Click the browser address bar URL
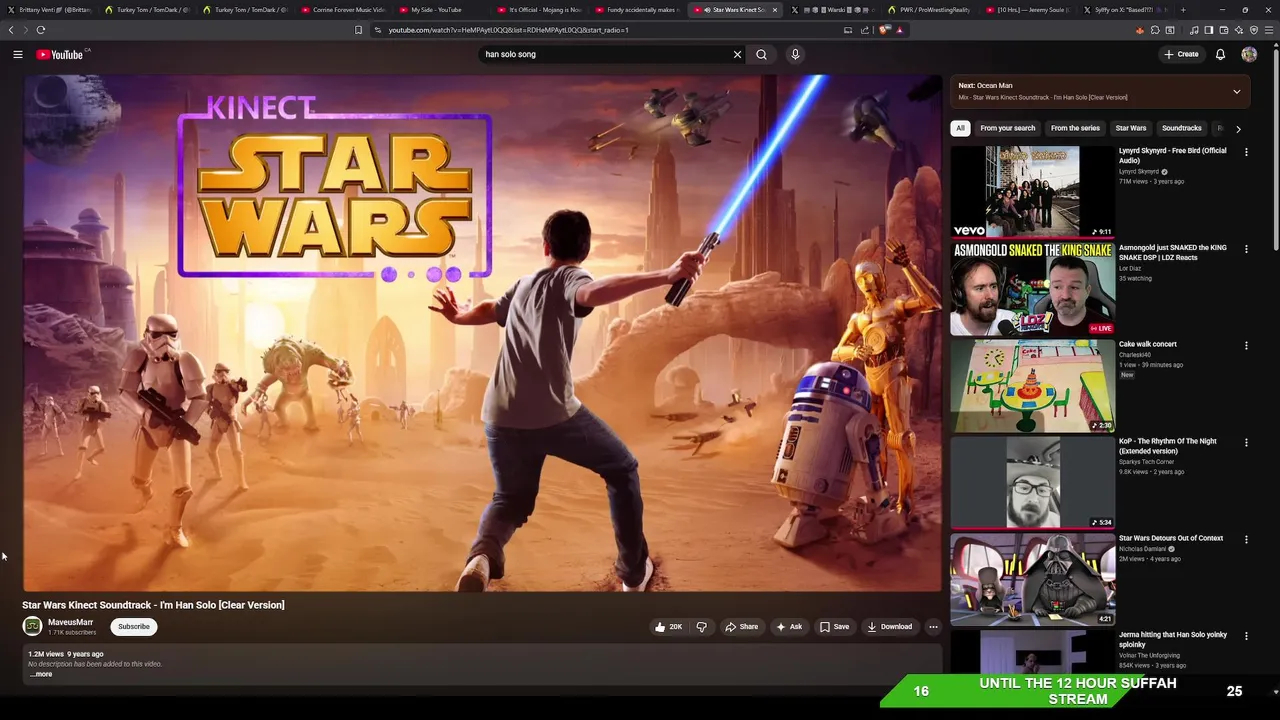 pos(508,30)
